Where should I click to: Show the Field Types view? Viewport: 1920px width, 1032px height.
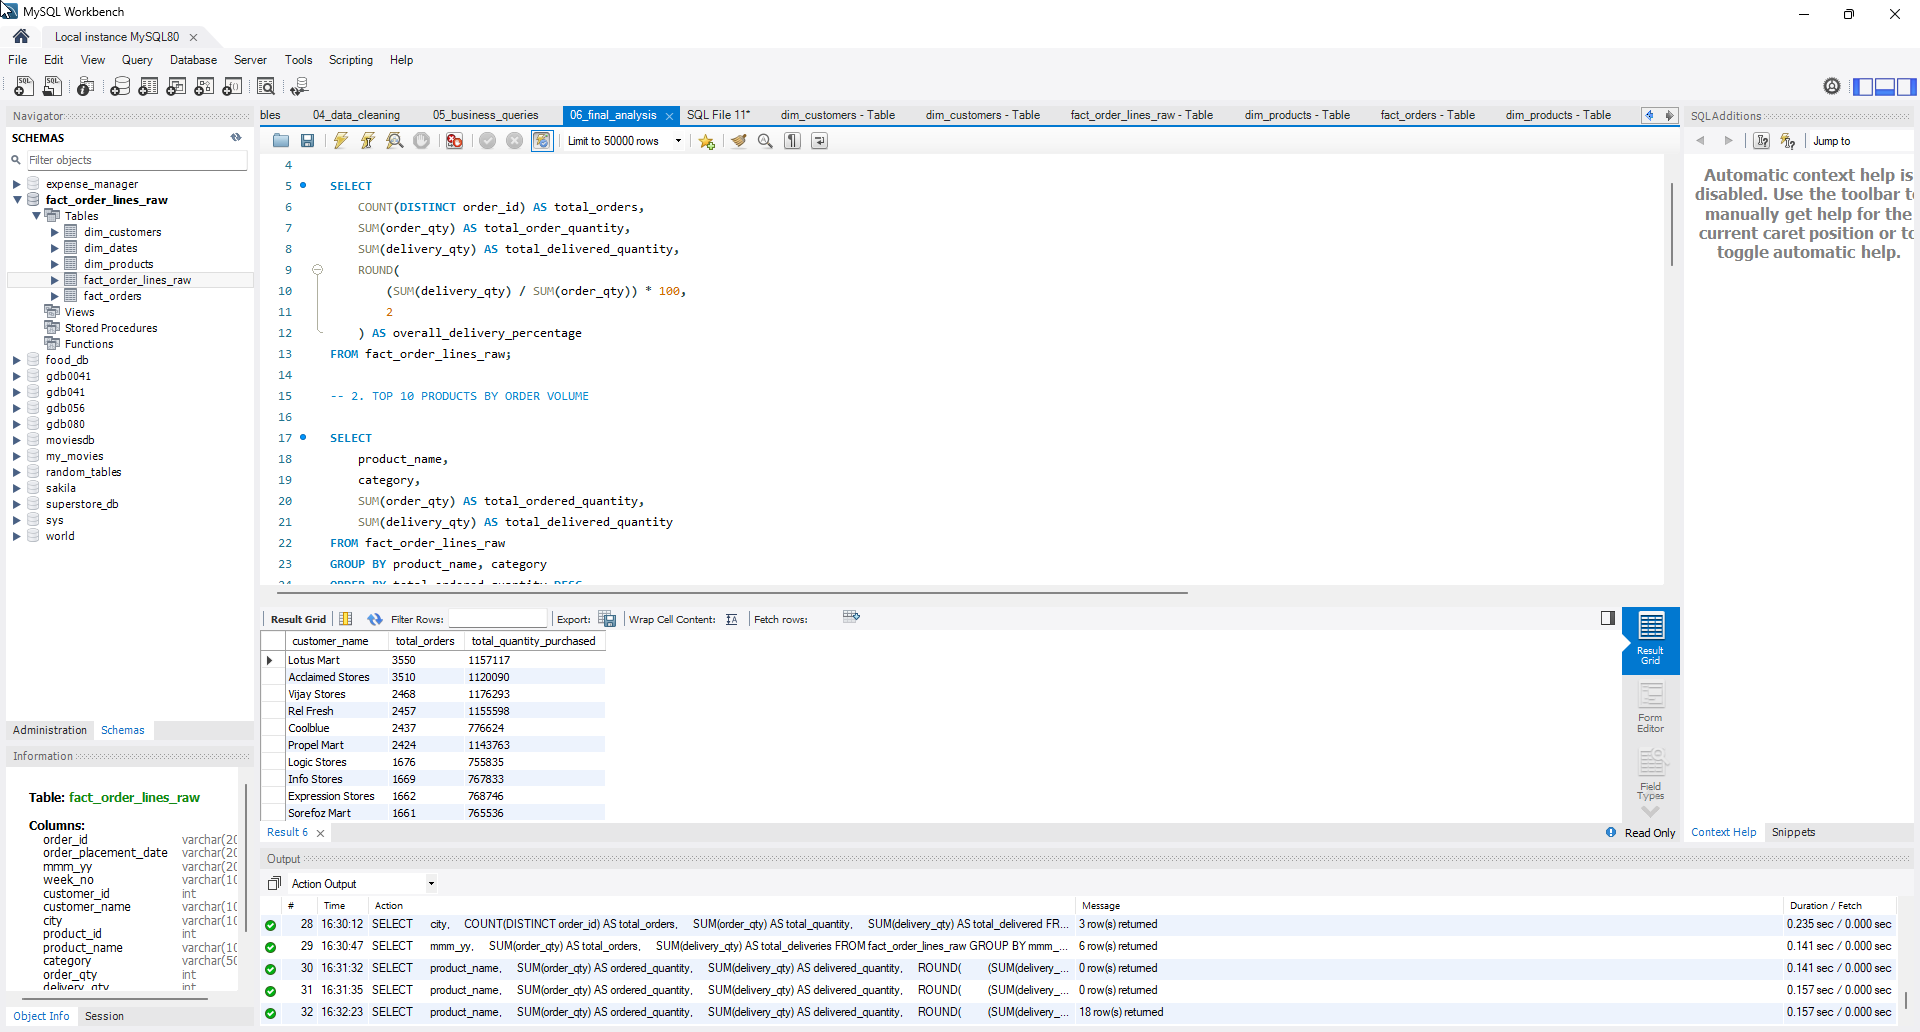coord(1650,775)
